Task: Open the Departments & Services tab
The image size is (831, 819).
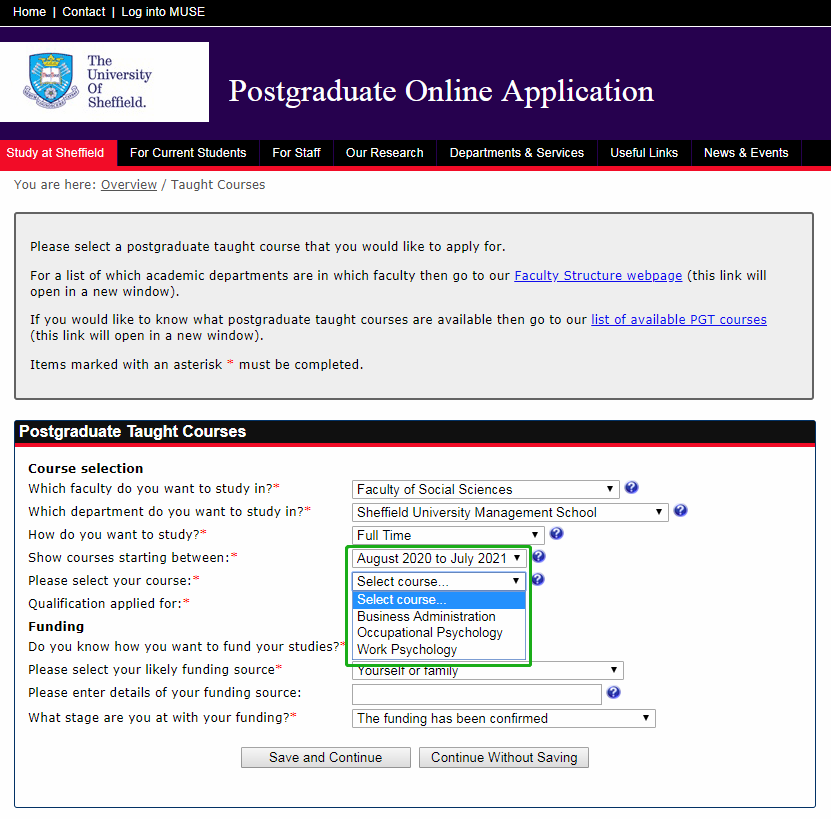Action: 517,153
